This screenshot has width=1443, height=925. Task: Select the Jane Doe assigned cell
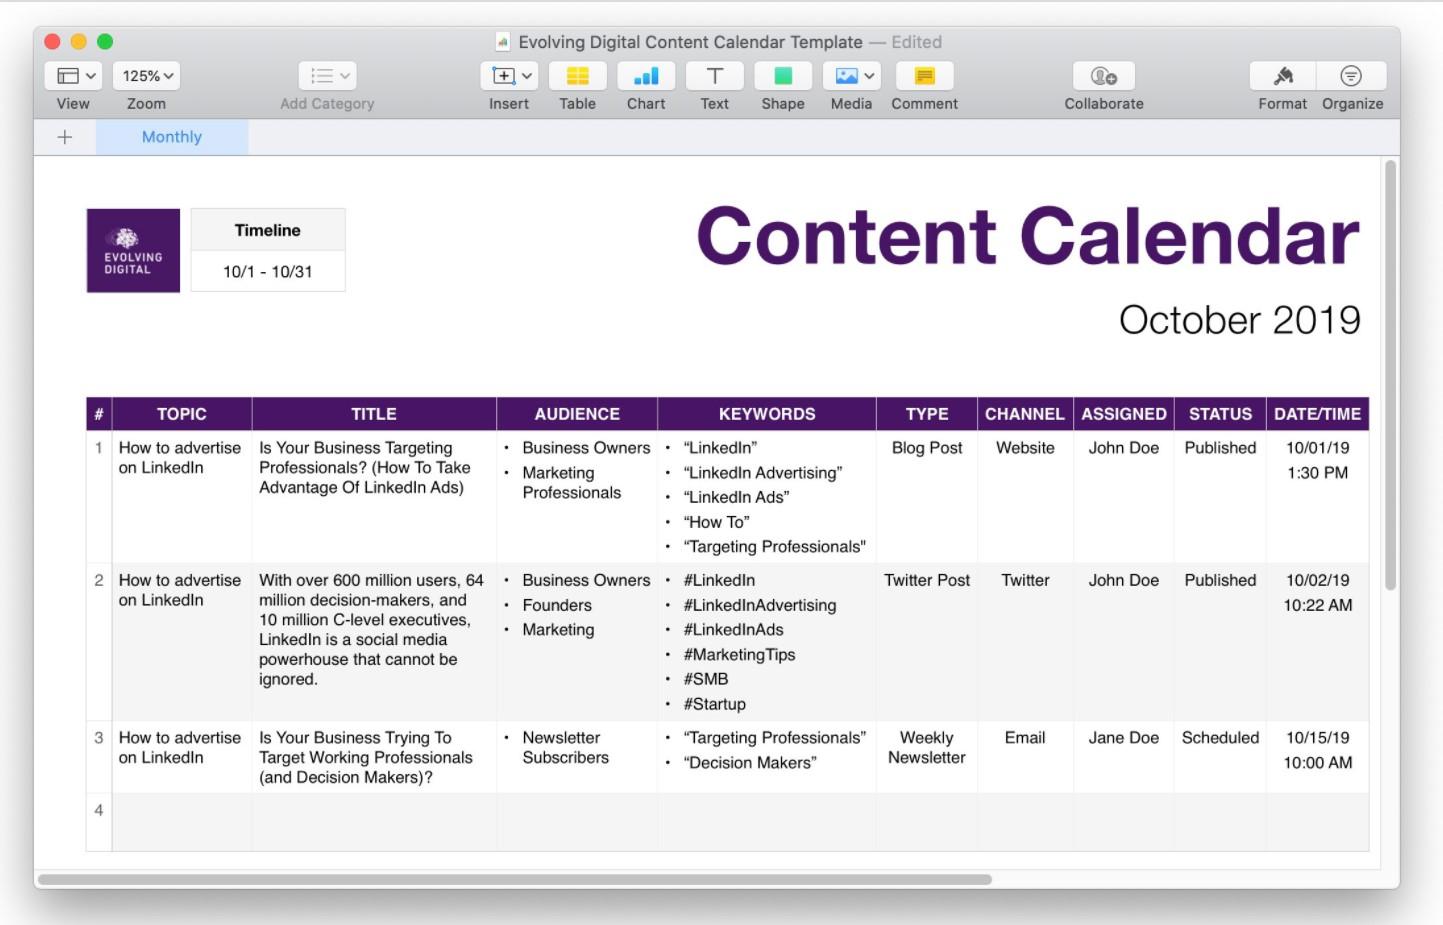1124,757
